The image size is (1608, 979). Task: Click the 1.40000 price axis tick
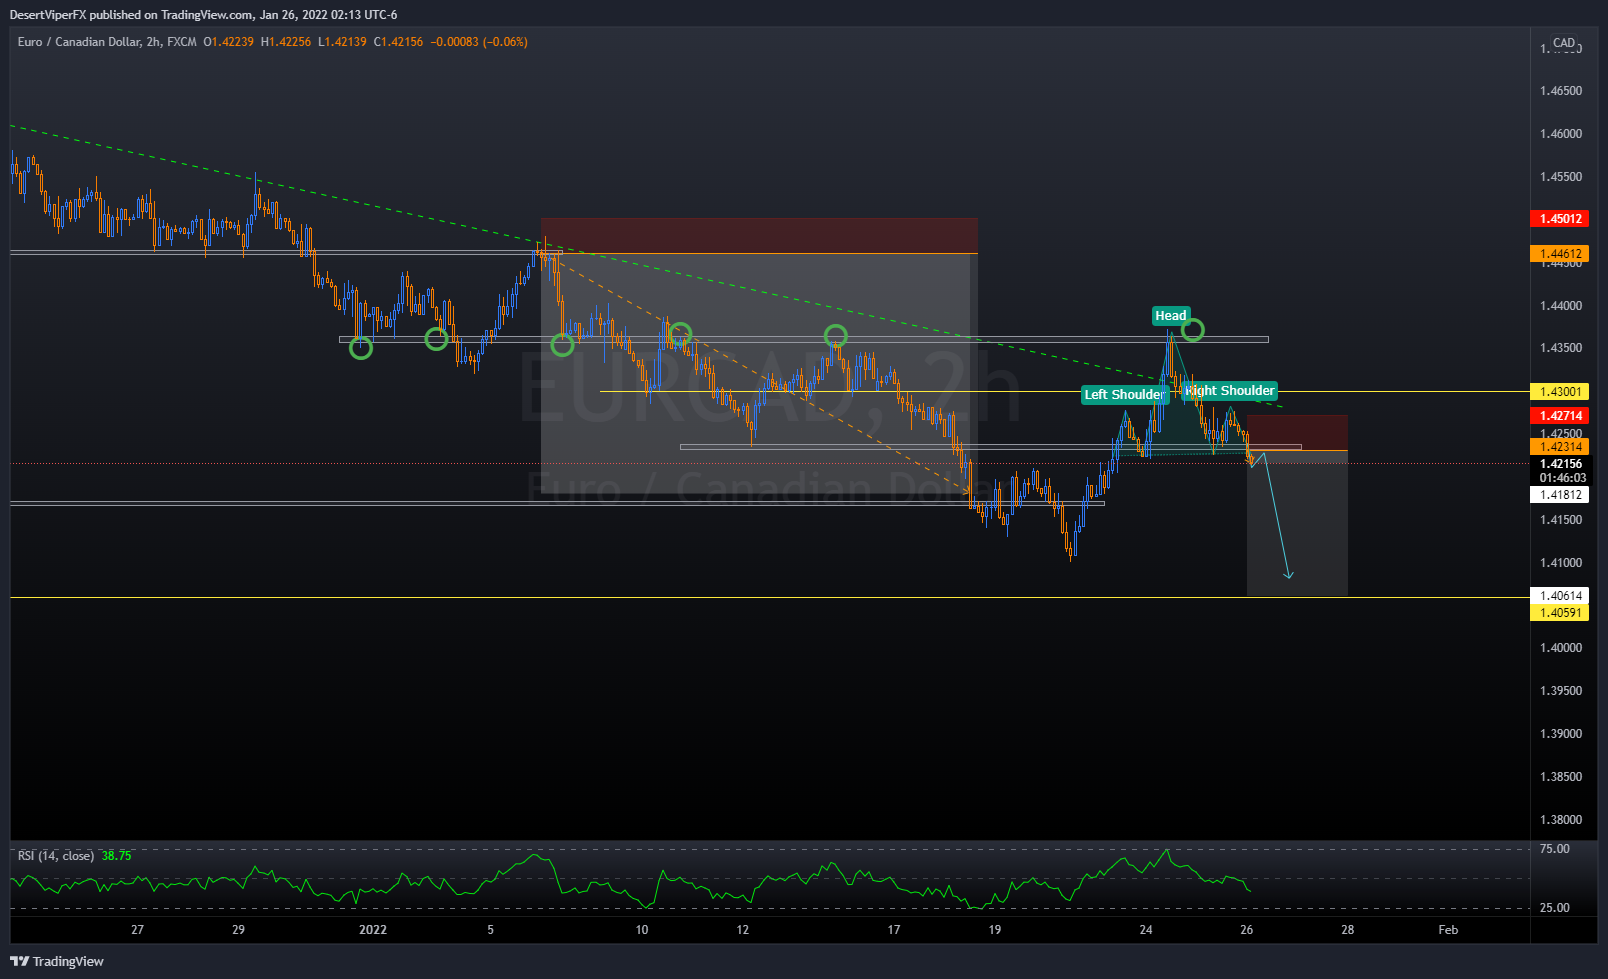click(x=1561, y=648)
